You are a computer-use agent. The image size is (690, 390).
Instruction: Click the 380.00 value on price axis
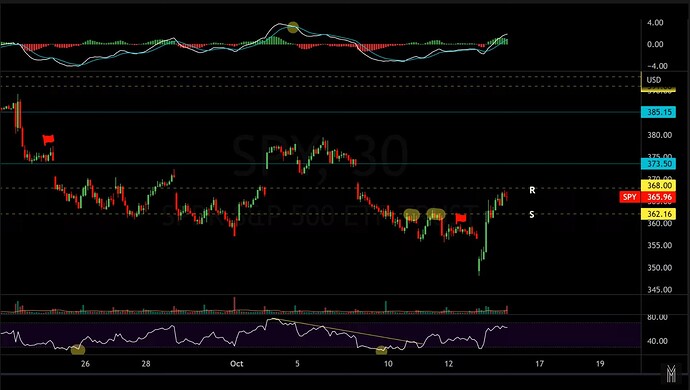660,135
